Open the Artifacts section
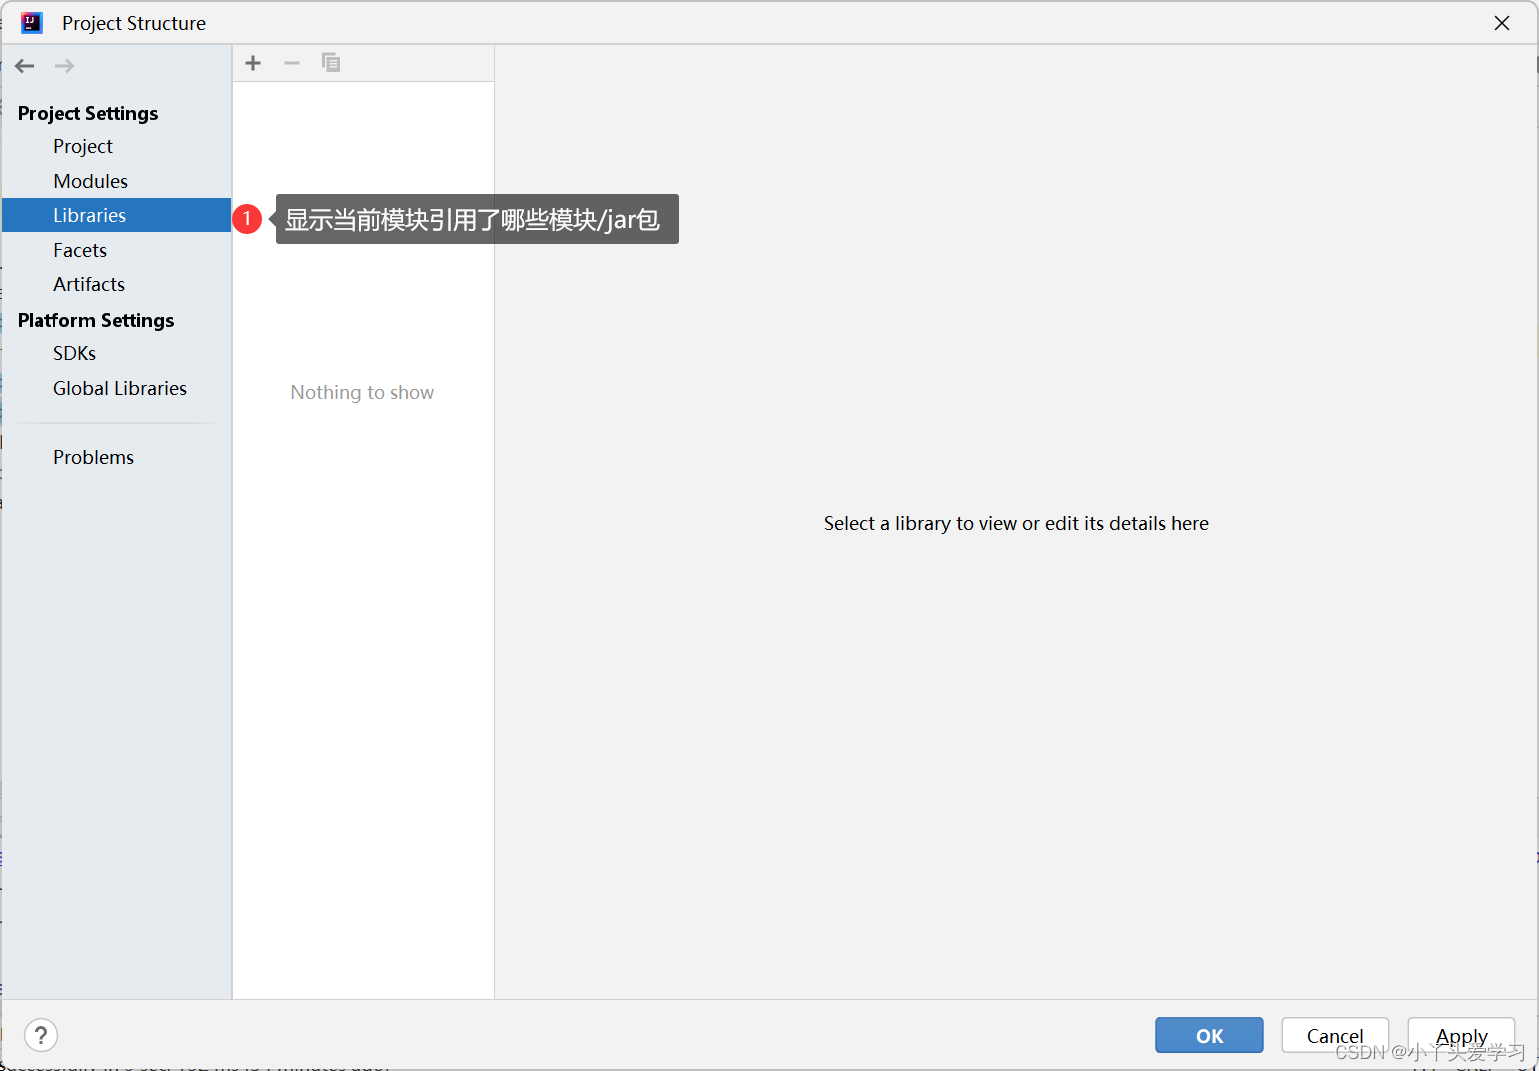The width and height of the screenshot is (1539, 1071). click(89, 284)
